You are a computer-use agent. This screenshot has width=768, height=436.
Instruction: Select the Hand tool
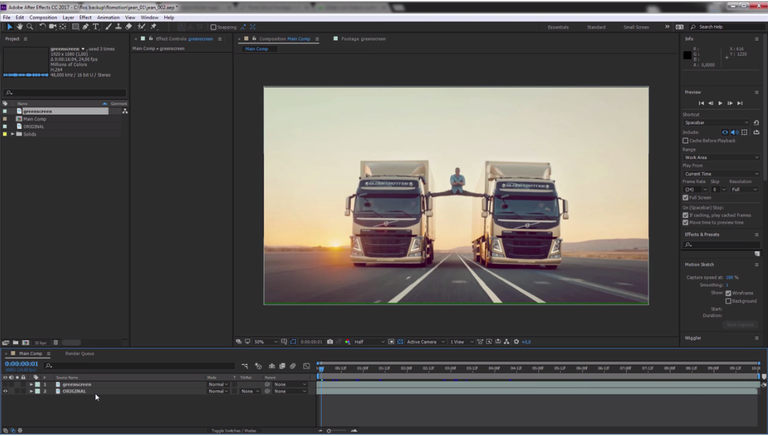(x=20, y=27)
